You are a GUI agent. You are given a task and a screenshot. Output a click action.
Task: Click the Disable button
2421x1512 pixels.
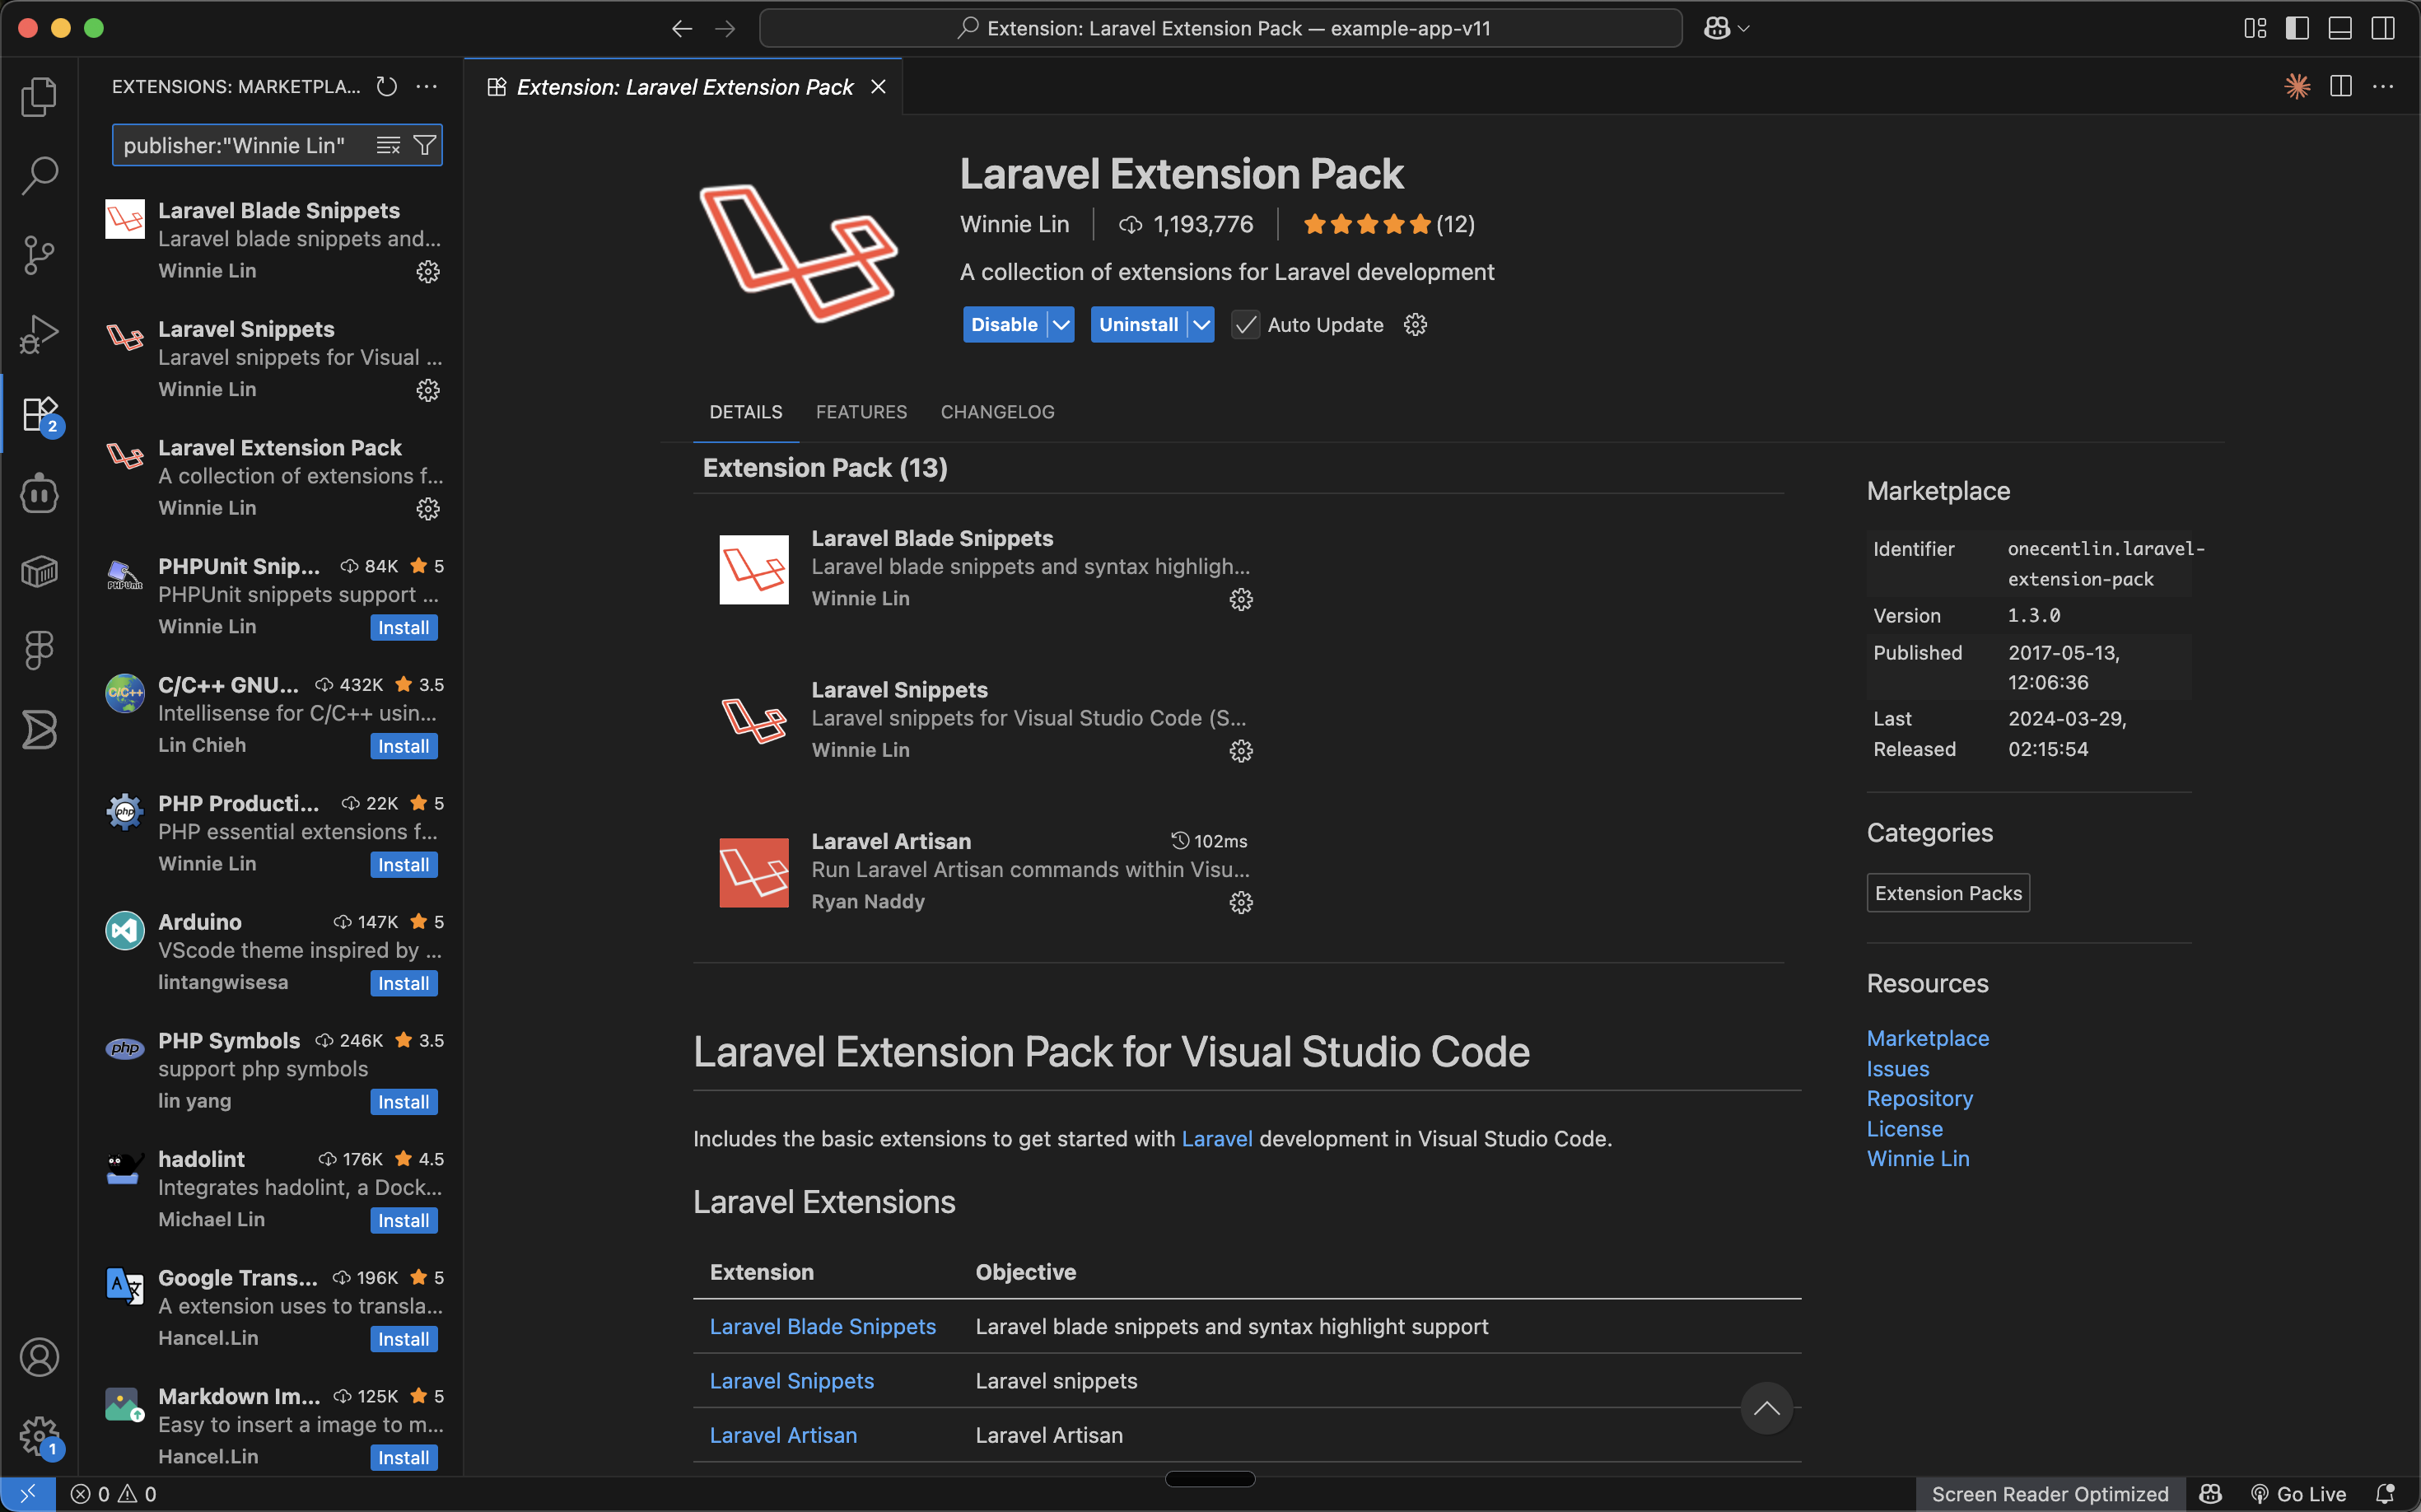click(x=1004, y=325)
